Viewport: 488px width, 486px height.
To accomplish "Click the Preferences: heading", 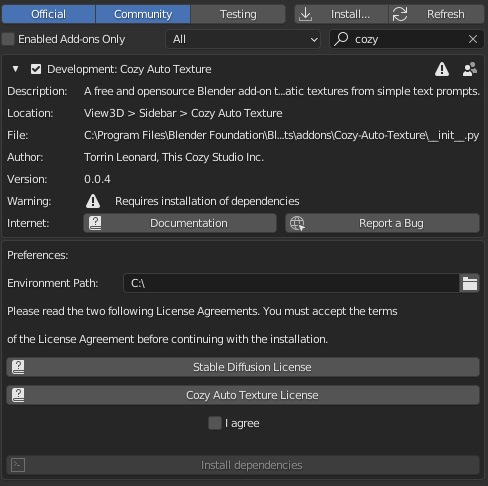I will click(x=38, y=255).
